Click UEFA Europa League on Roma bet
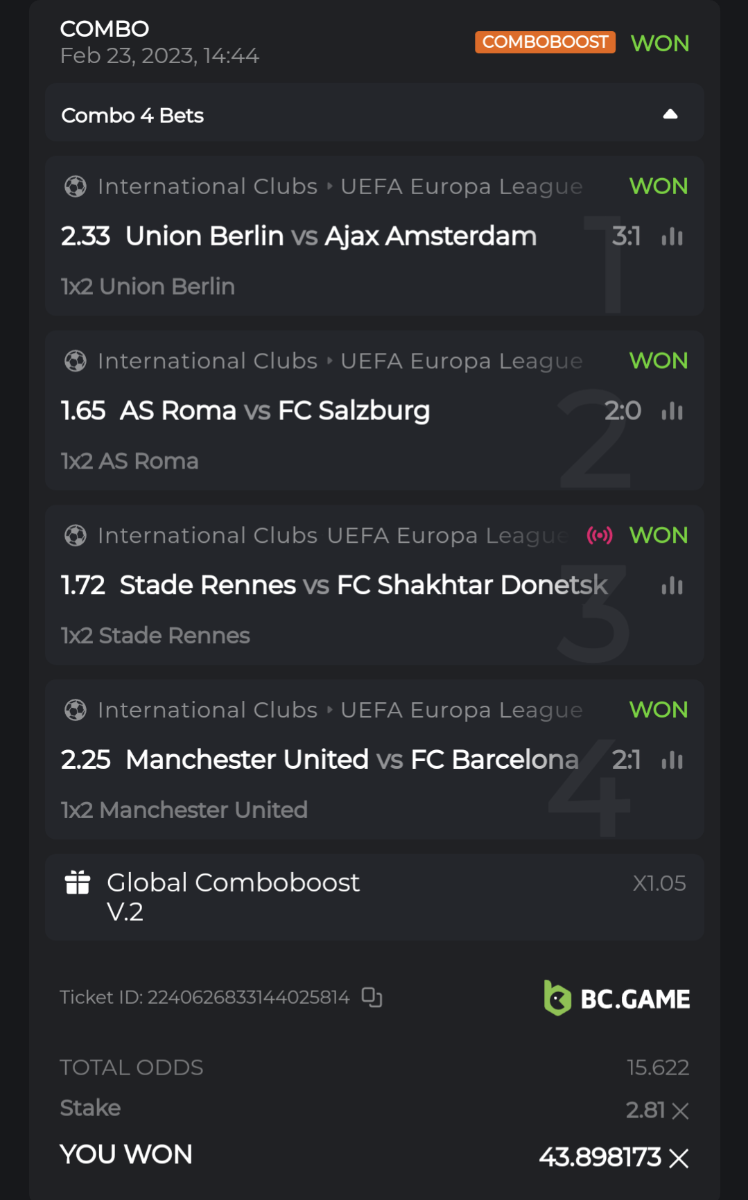 click(461, 361)
